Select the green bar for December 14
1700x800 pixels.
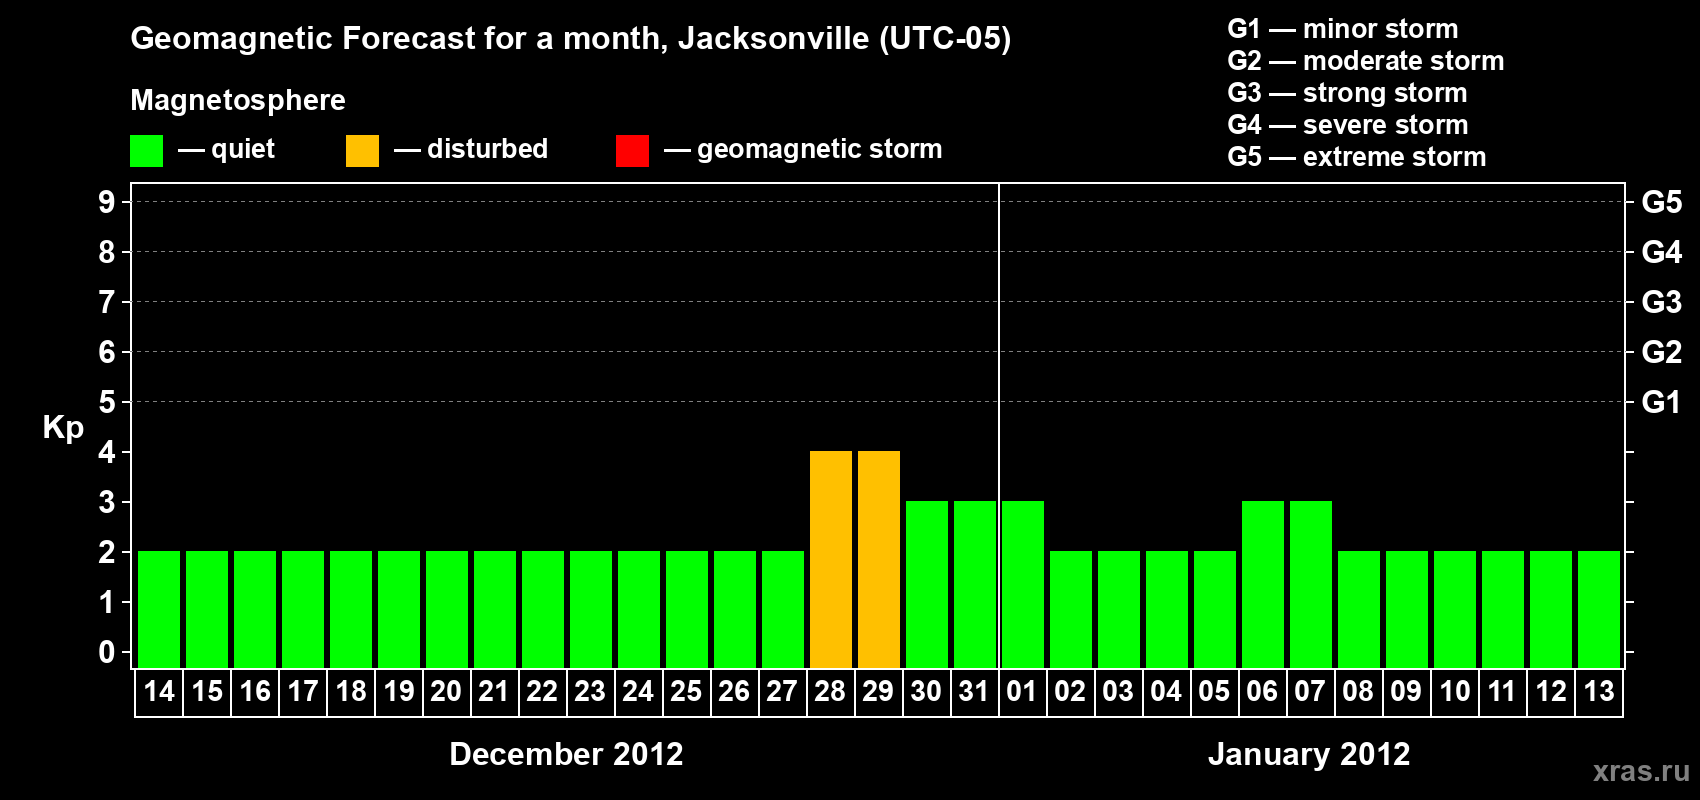159,609
